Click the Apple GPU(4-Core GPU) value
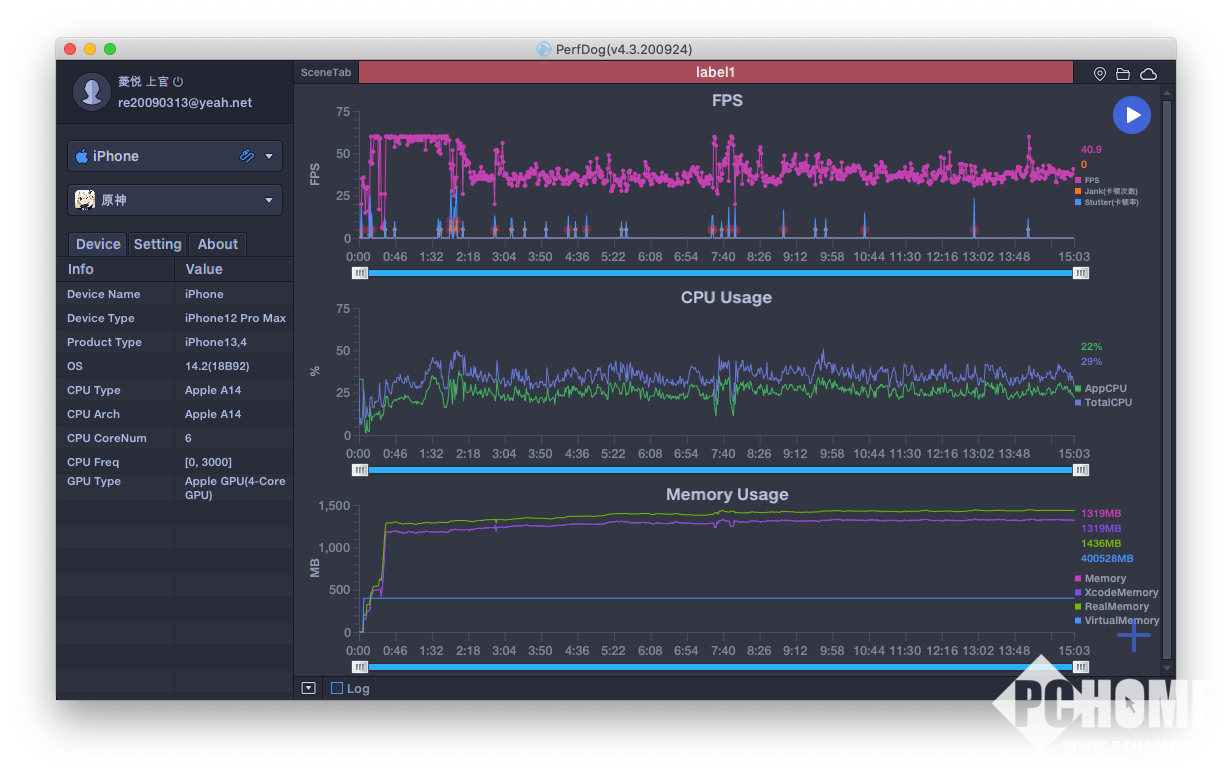The image size is (1232, 774). [235, 488]
